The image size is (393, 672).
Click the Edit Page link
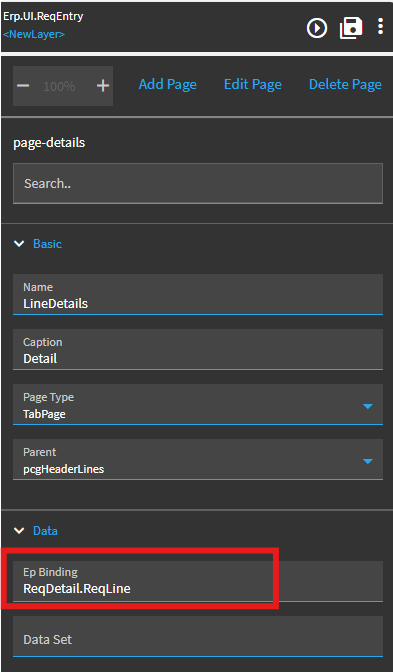click(x=253, y=84)
